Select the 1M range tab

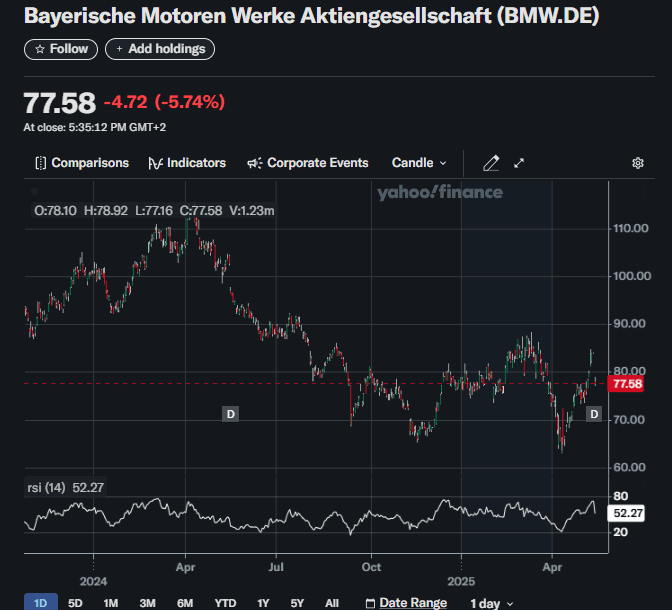(x=111, y=603)
